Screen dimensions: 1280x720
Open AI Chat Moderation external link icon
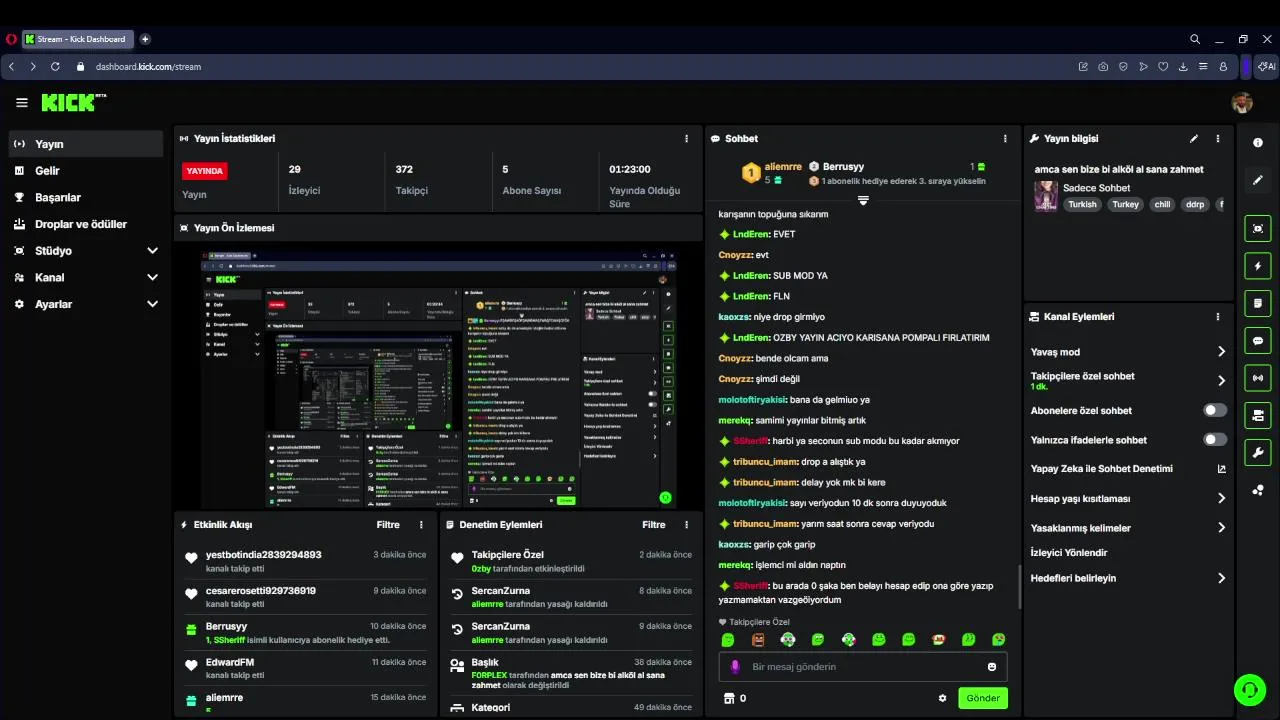click(x=1221, y=469)
